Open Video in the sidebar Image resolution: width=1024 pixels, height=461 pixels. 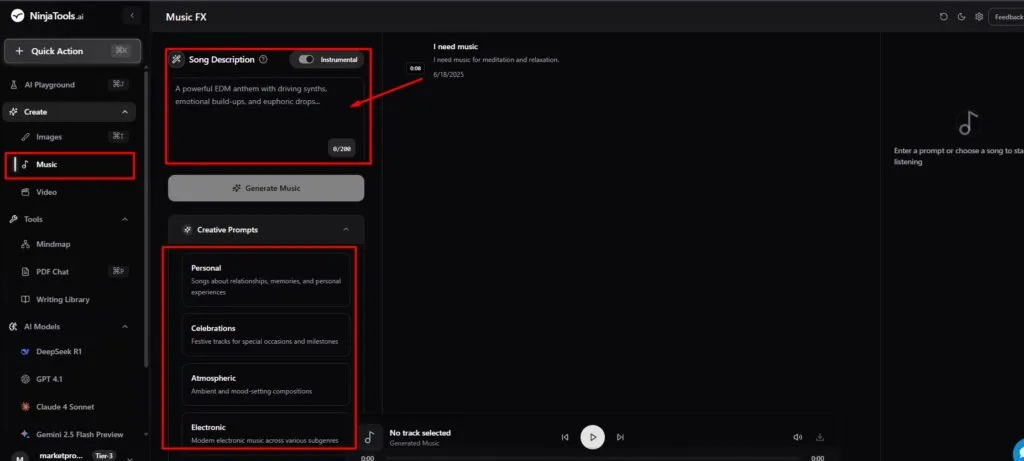[x=46, y=191]
